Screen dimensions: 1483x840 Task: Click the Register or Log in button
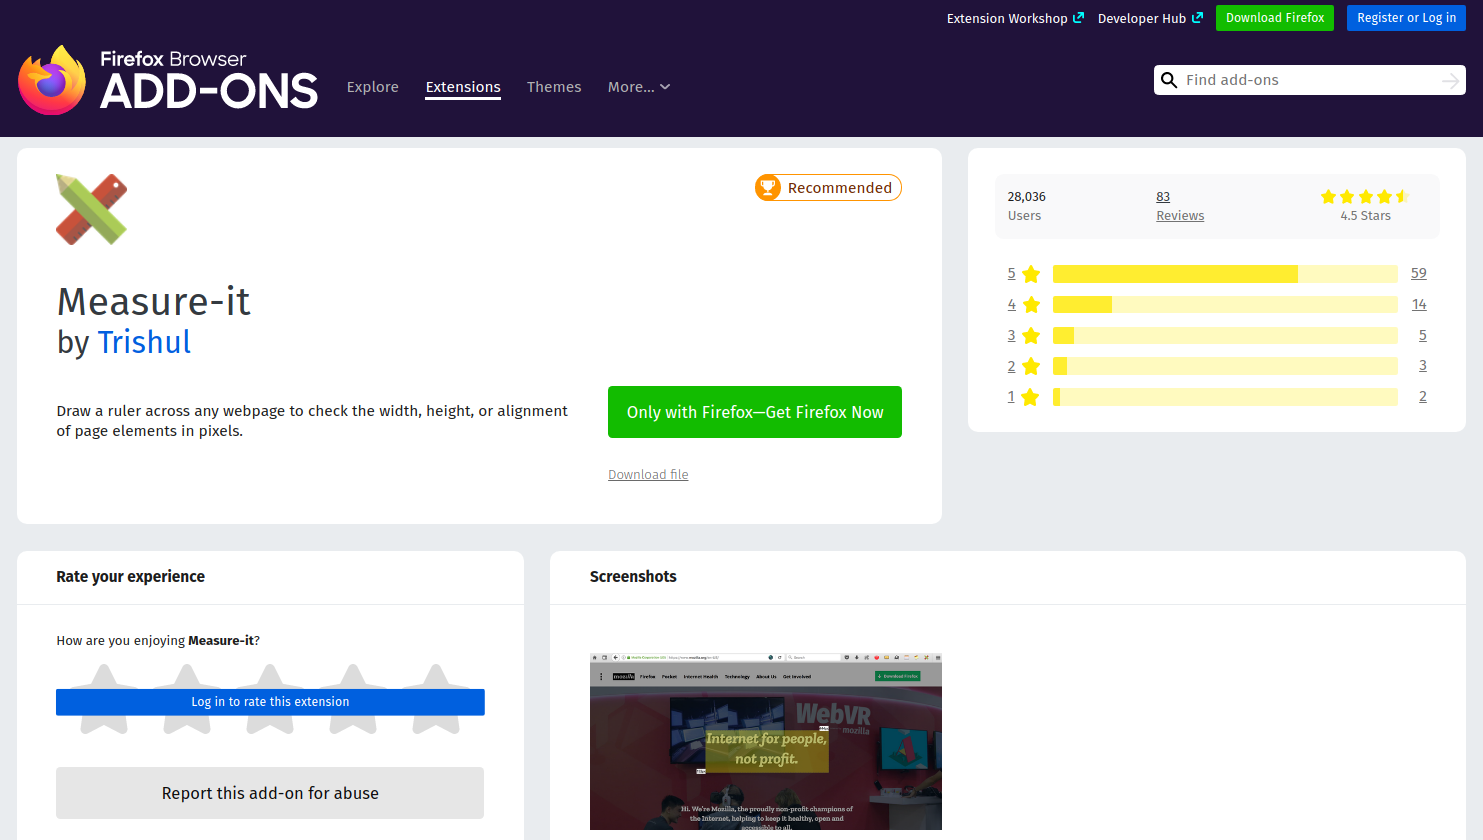pyautogui.click(x=1406, y=18)
